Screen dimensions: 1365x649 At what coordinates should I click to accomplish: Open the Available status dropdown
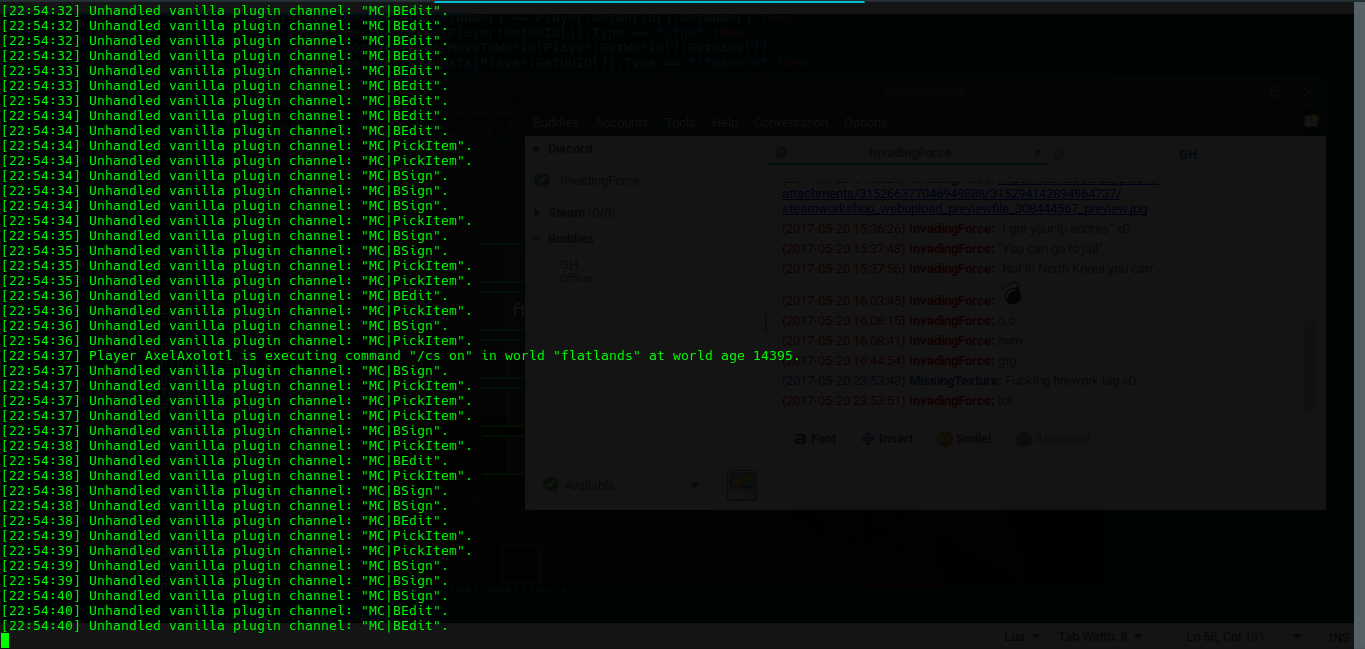(620, 485)
